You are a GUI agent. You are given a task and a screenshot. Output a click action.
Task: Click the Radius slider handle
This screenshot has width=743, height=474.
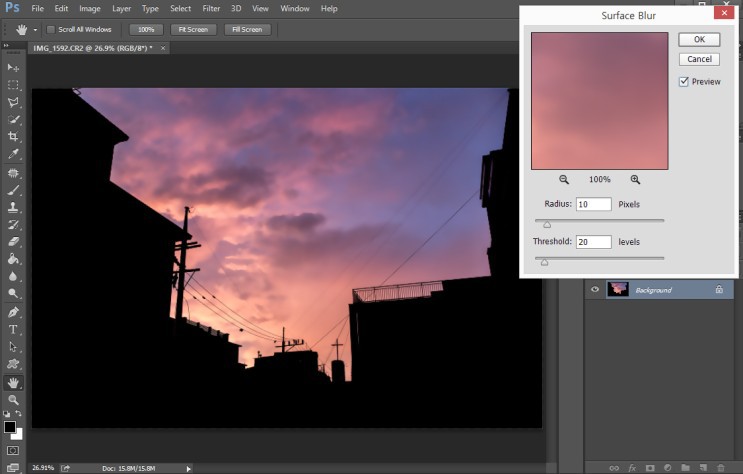547,224
